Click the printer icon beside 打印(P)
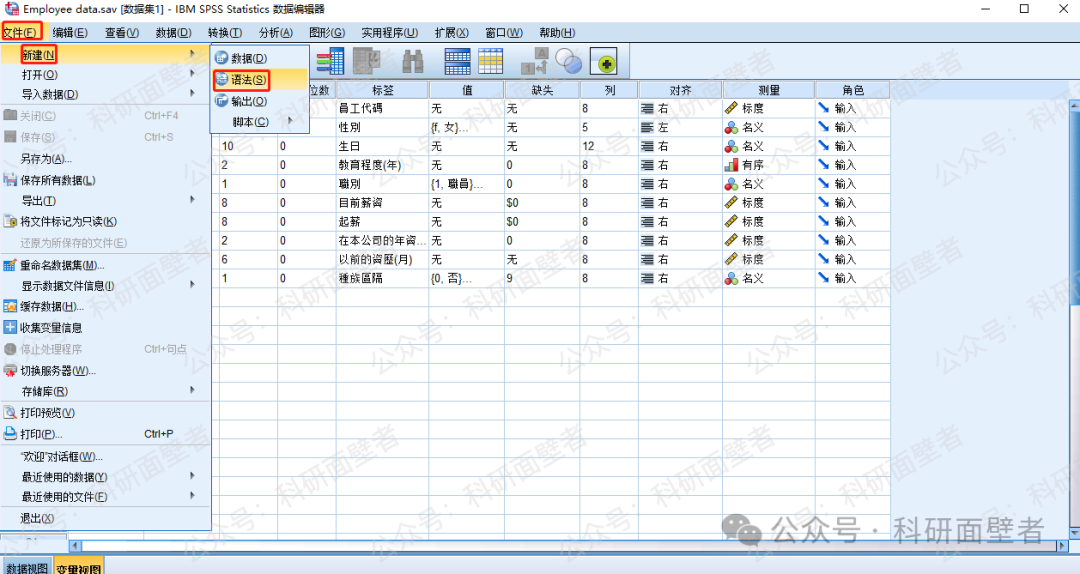The image size is (1080, 574). [10, 434]
